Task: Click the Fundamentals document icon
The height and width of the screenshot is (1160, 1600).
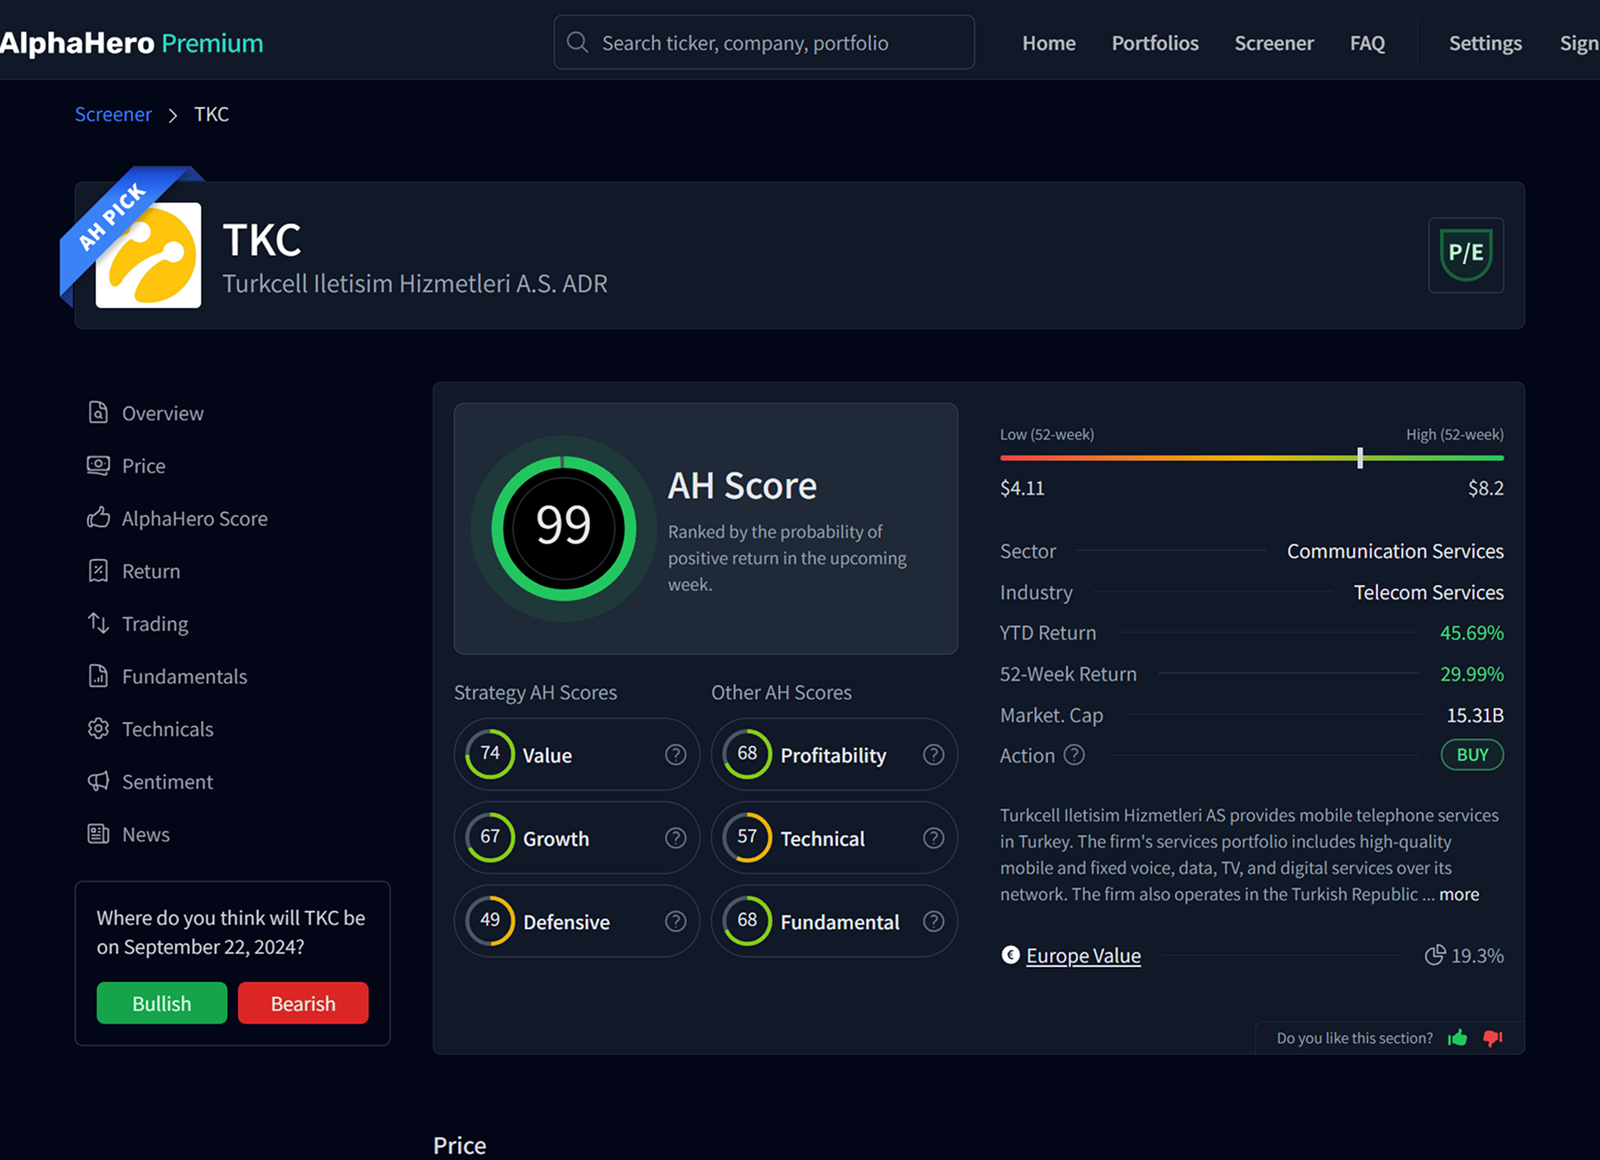Action: tap(98, 676)
